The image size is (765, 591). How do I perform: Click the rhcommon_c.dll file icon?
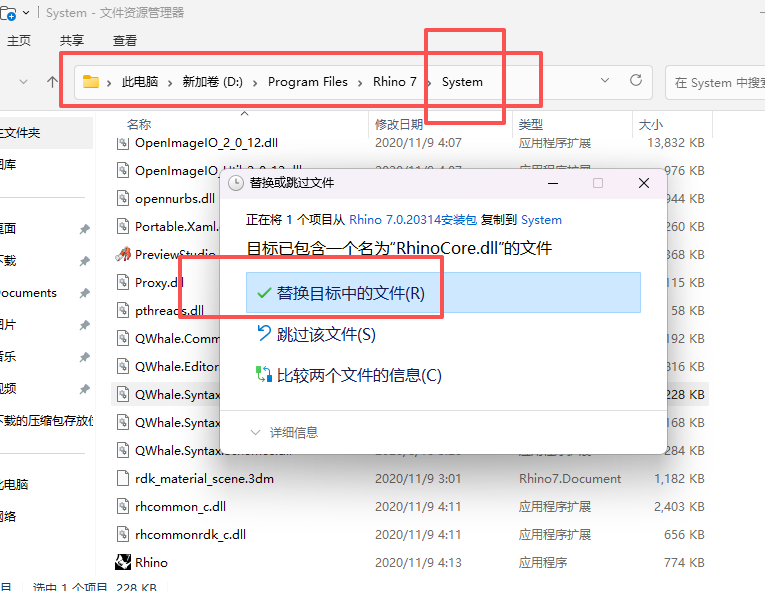tap(123, 507)
